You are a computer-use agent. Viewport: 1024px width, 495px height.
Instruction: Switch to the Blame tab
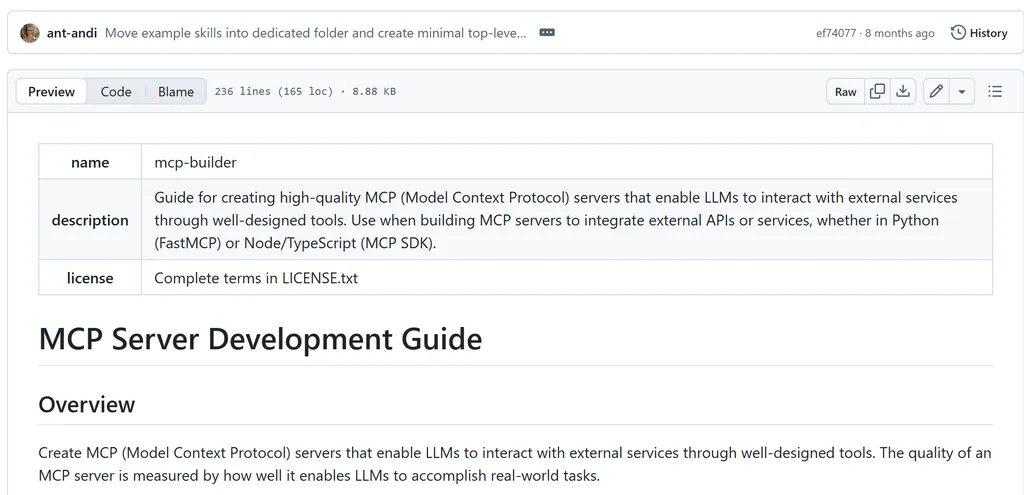pyautogui.click(x=176, y=91)
